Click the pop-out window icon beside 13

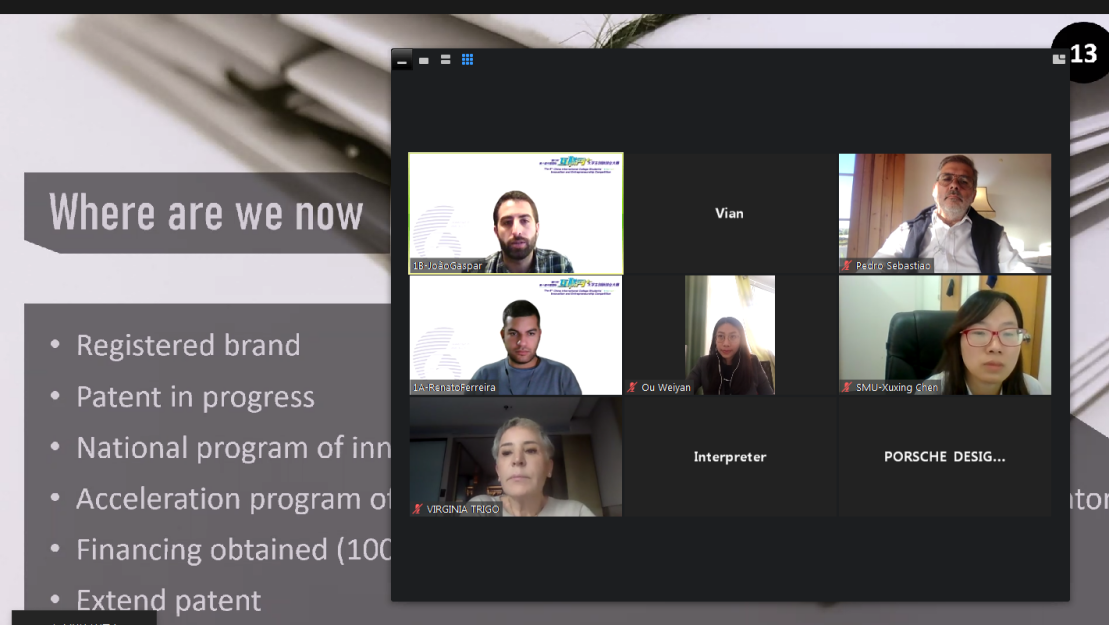1059,59
